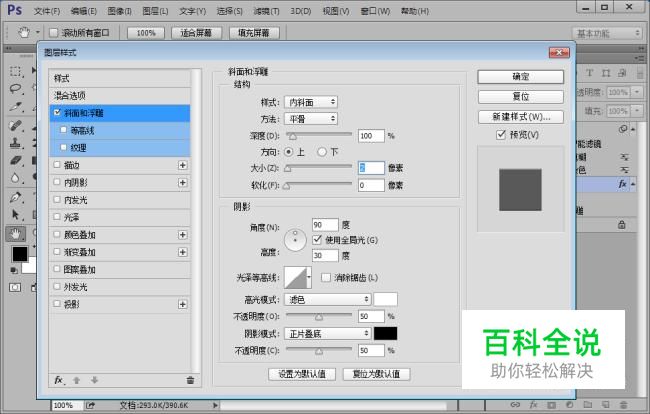
Task: Select the Eyedropper tool
Action: click(x=15, y=107)
